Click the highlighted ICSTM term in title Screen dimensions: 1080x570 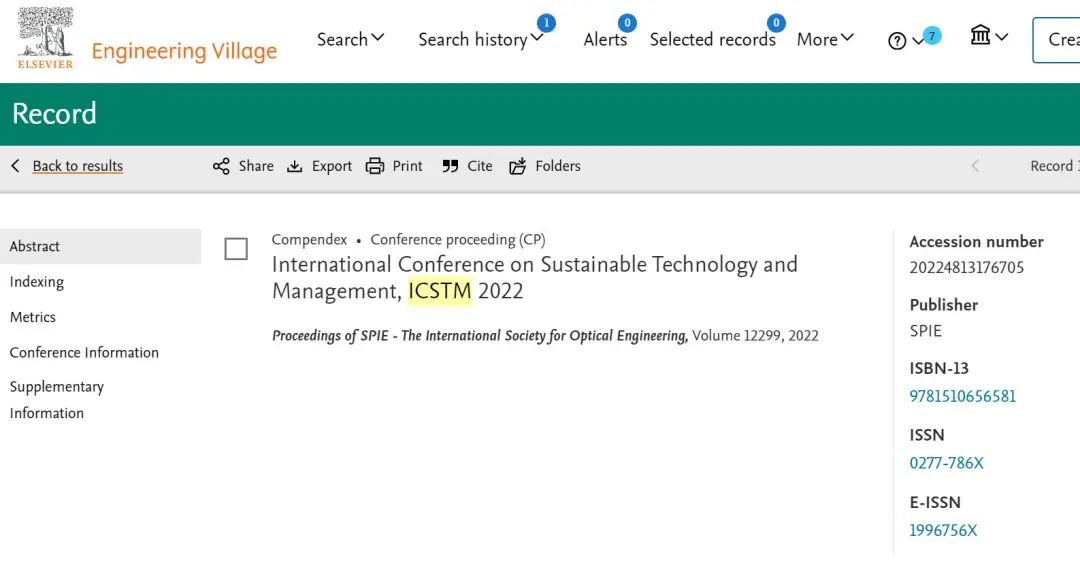(x=439, y=291)
